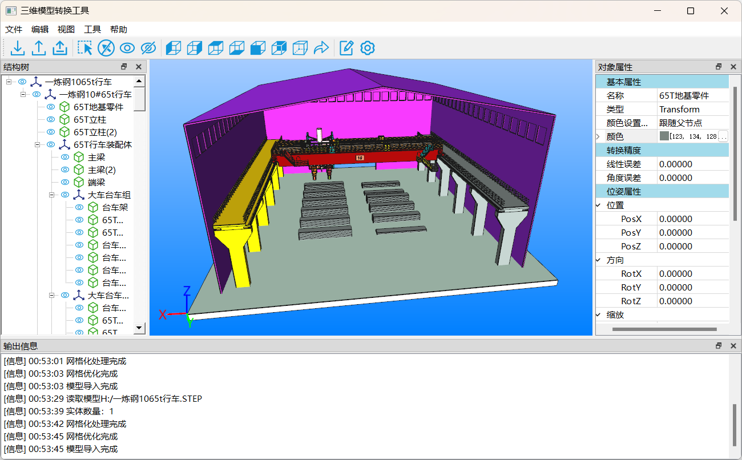
Task: Open the 工具 menu
Action: pos(92,30)
